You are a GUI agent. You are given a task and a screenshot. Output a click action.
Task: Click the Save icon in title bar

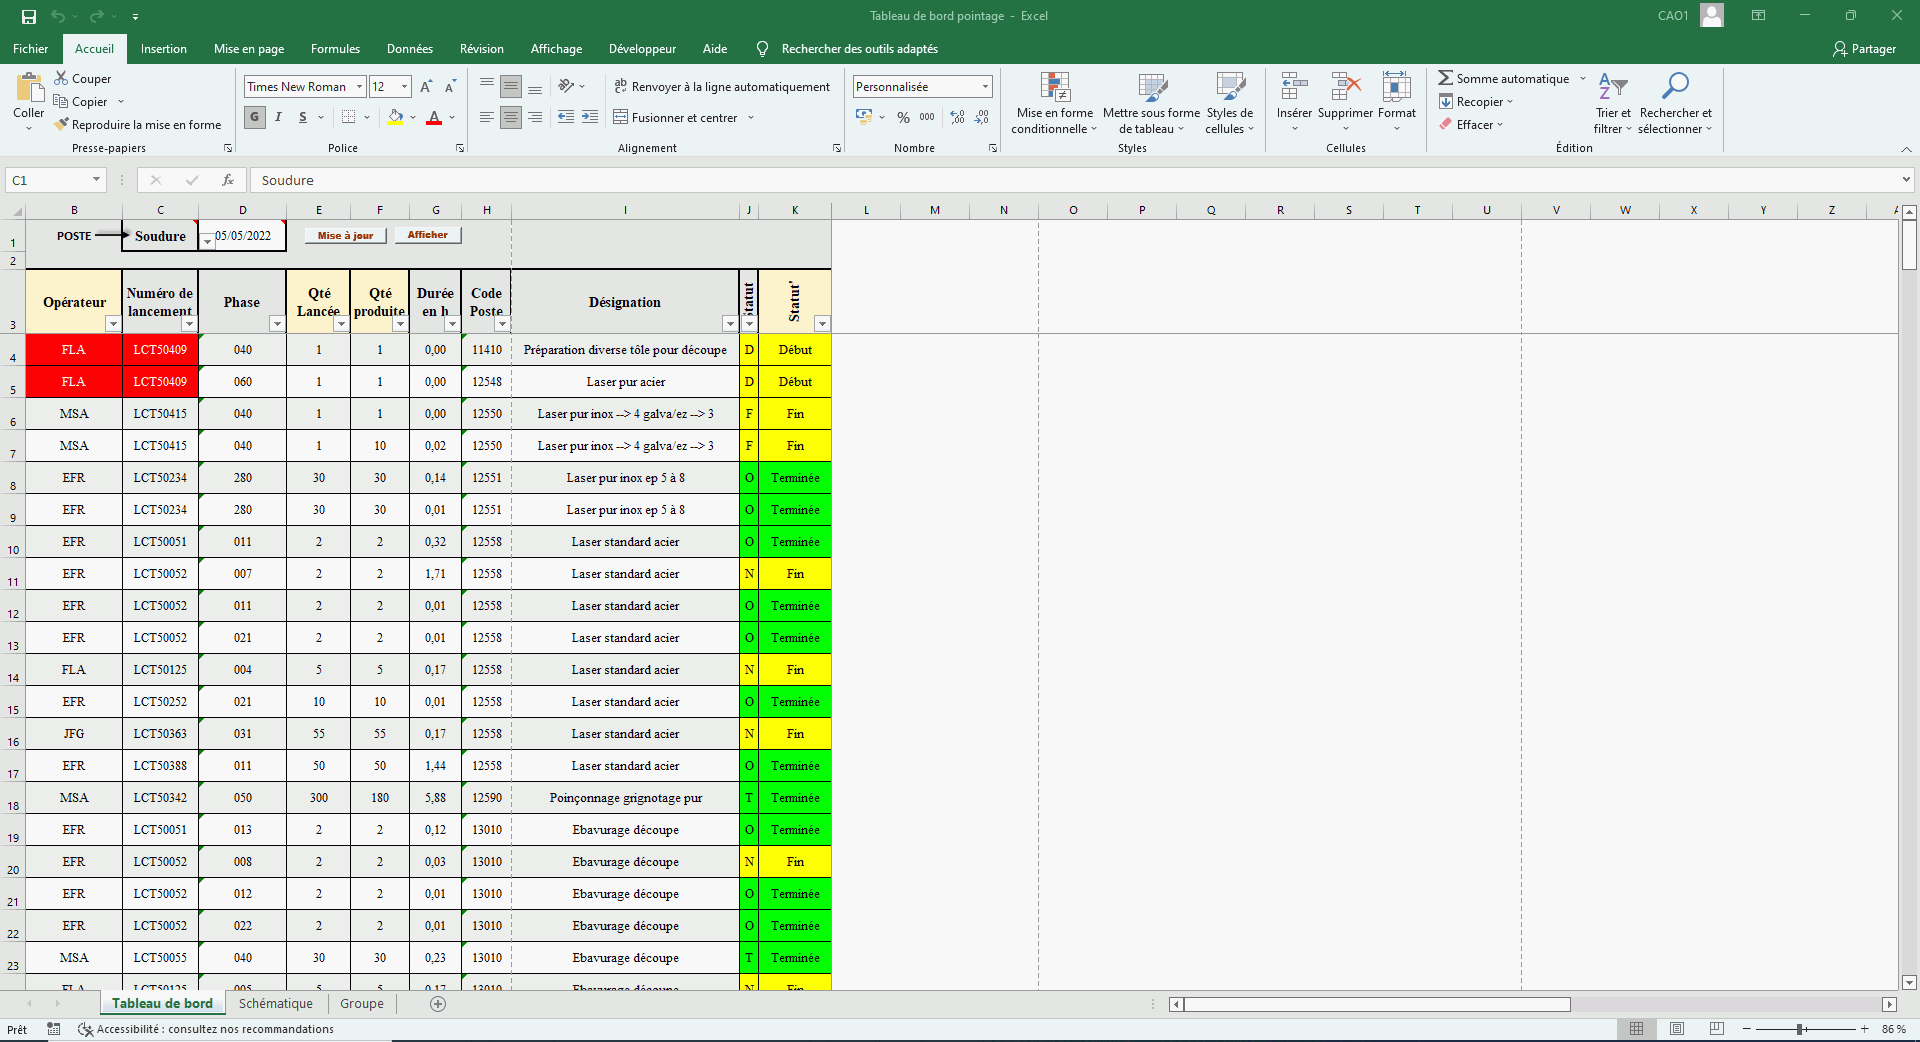tap(29, 16)
